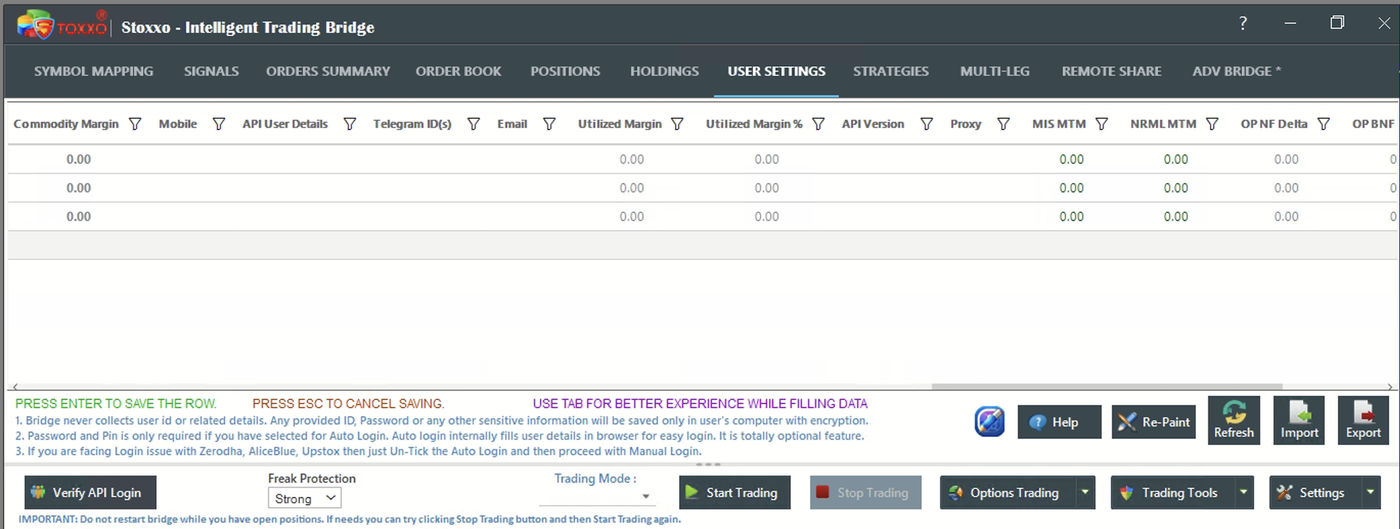Click the OP NF Delta column header
Viewport: 1400px width, 529px height.
pos(1274,124)
